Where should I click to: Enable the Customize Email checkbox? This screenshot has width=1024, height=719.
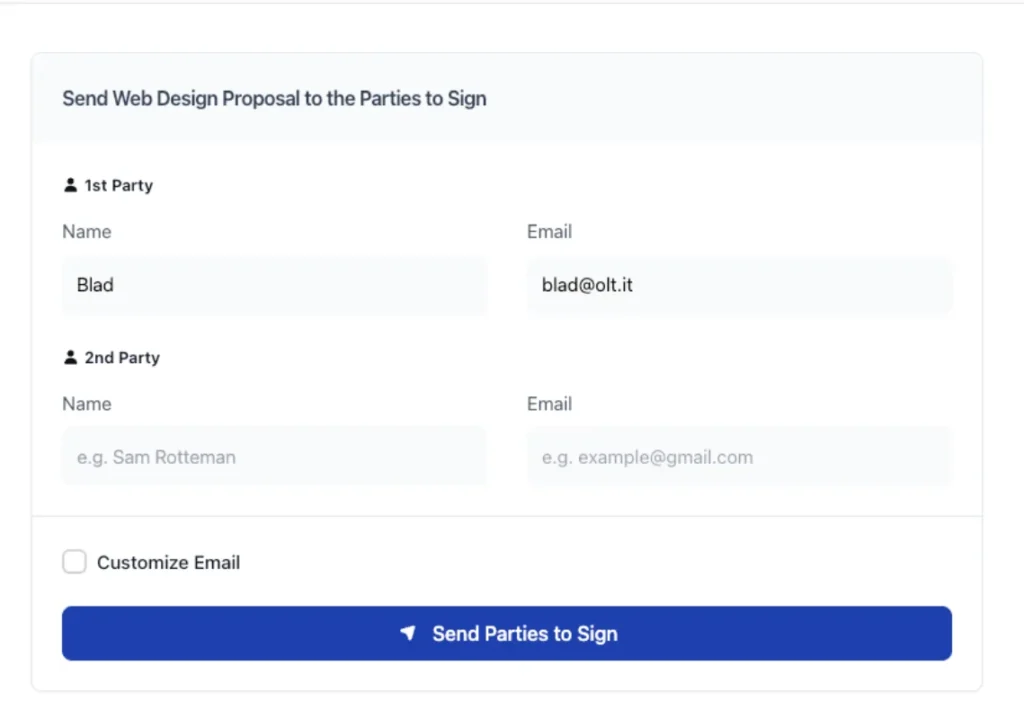75,562
